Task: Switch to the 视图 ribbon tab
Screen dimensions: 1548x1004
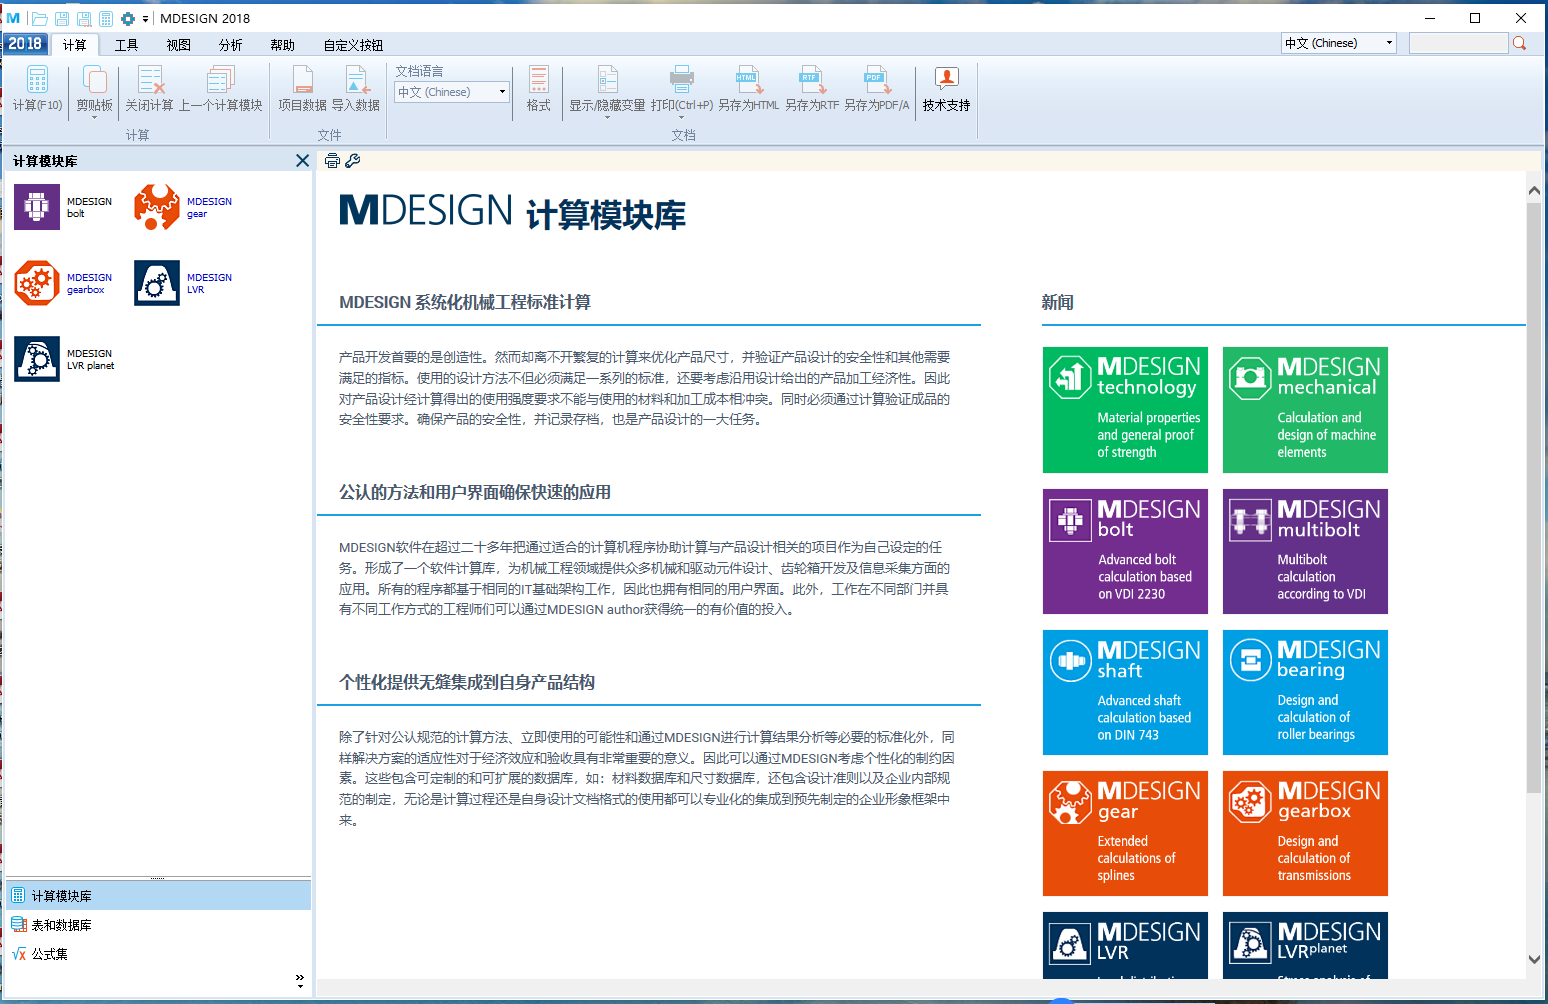Action: (x=178, y=45)
